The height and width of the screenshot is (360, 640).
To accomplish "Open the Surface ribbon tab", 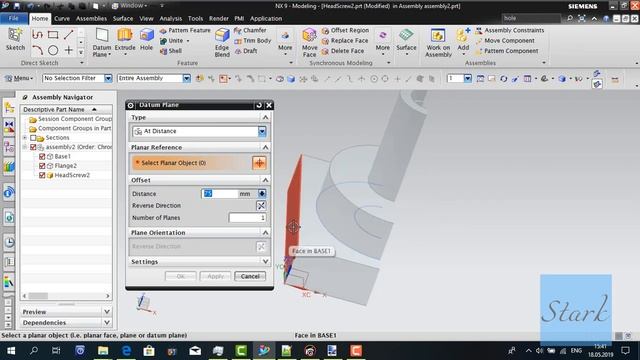I will 123,19.
